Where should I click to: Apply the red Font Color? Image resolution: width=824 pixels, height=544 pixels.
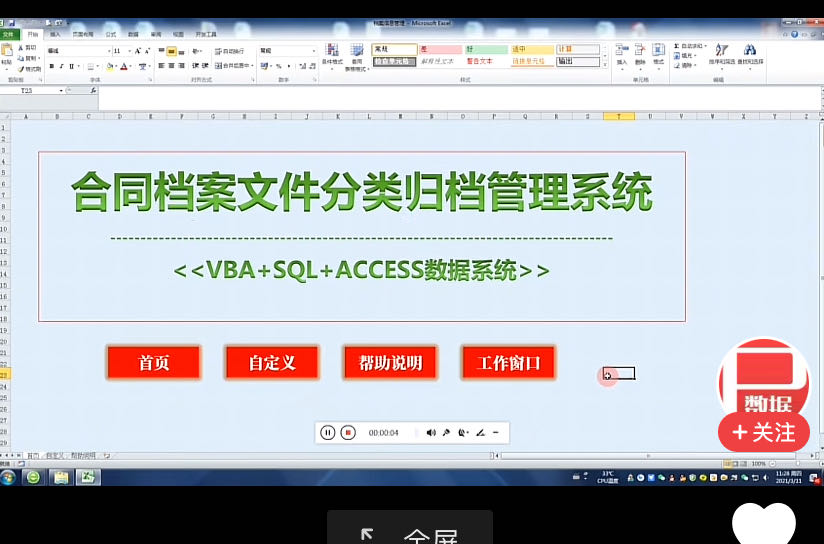124,66
